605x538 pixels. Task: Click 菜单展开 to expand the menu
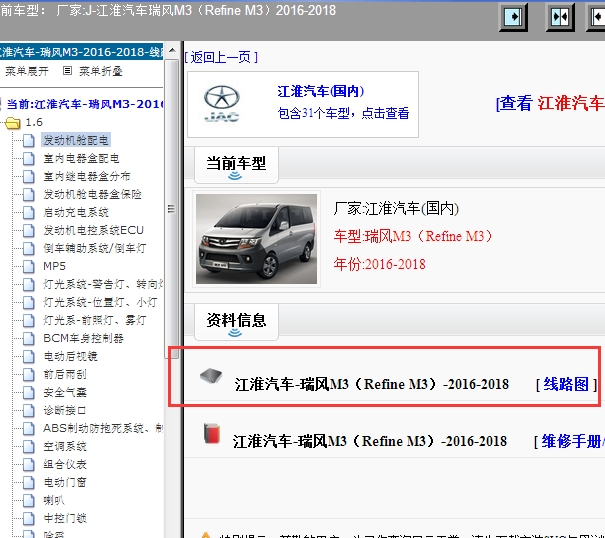(x=26, y=71)
